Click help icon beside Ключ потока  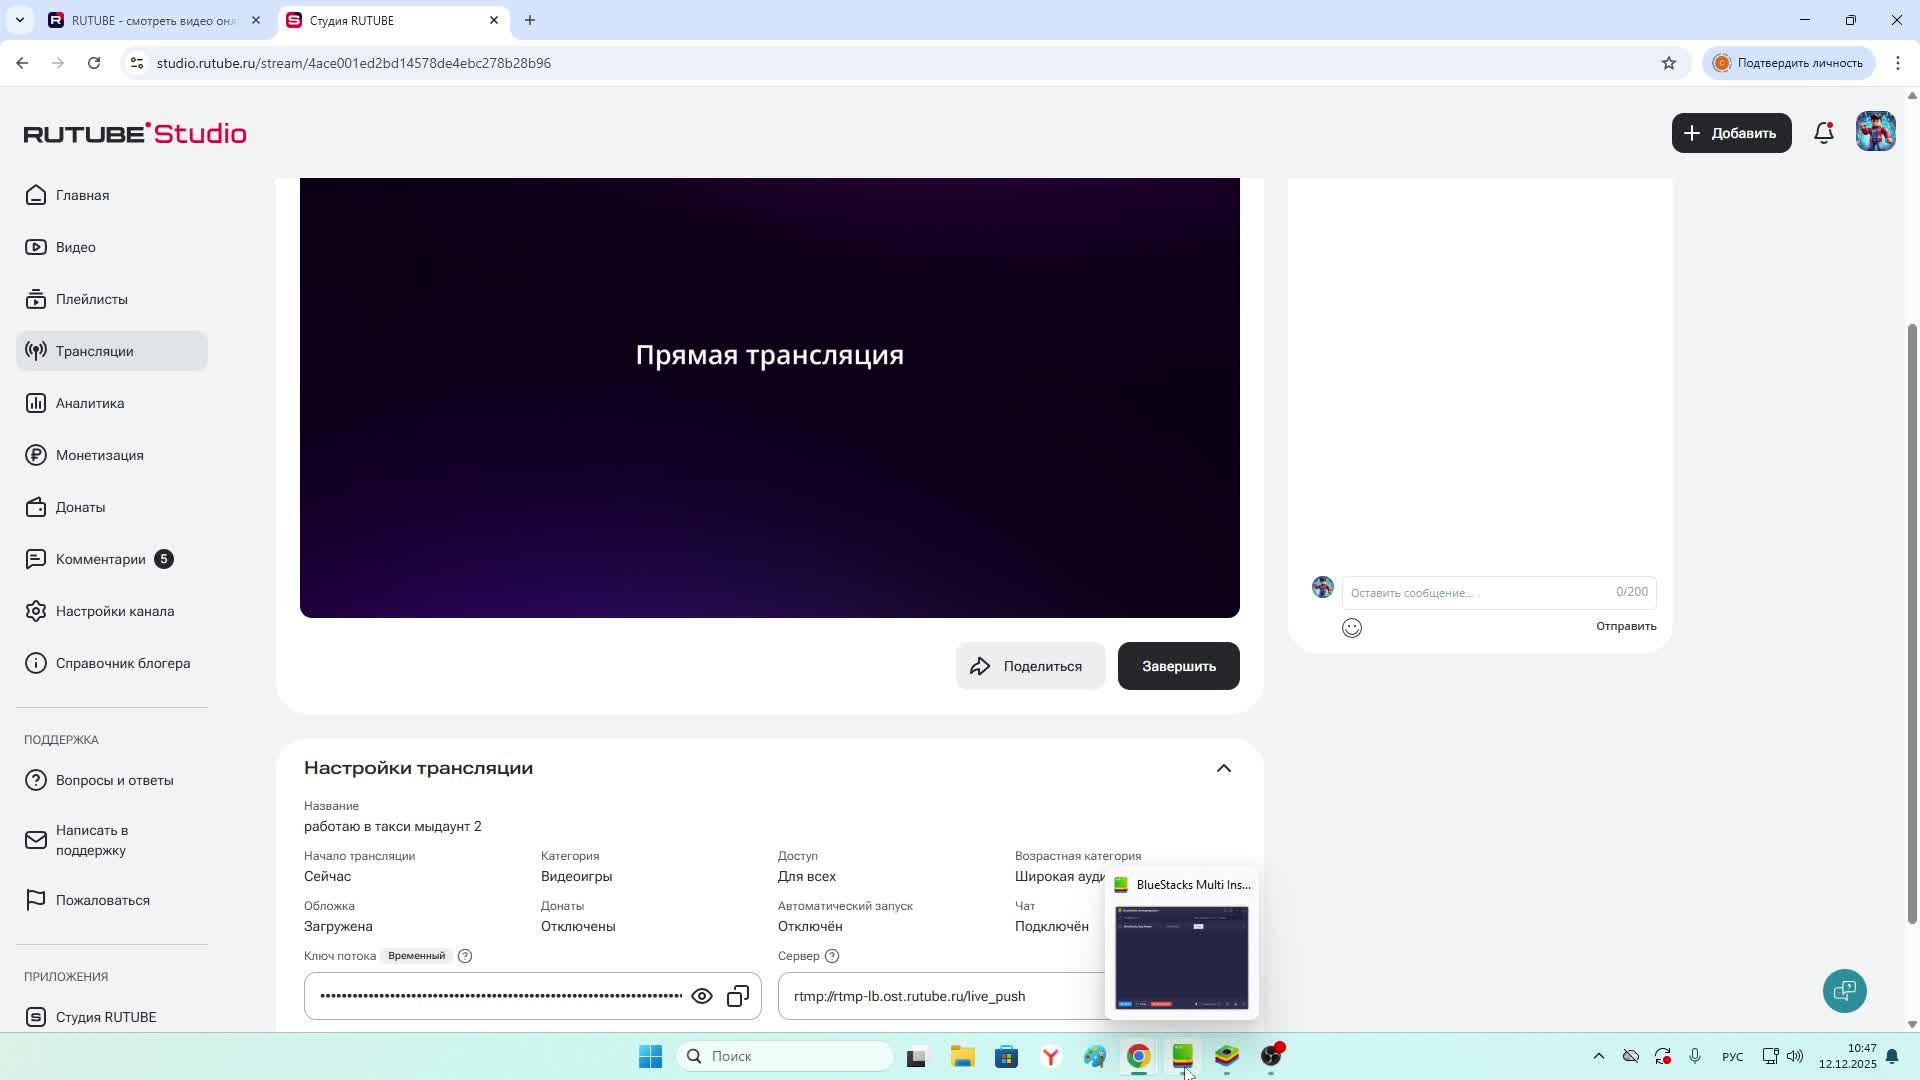(x=465, y=956)
